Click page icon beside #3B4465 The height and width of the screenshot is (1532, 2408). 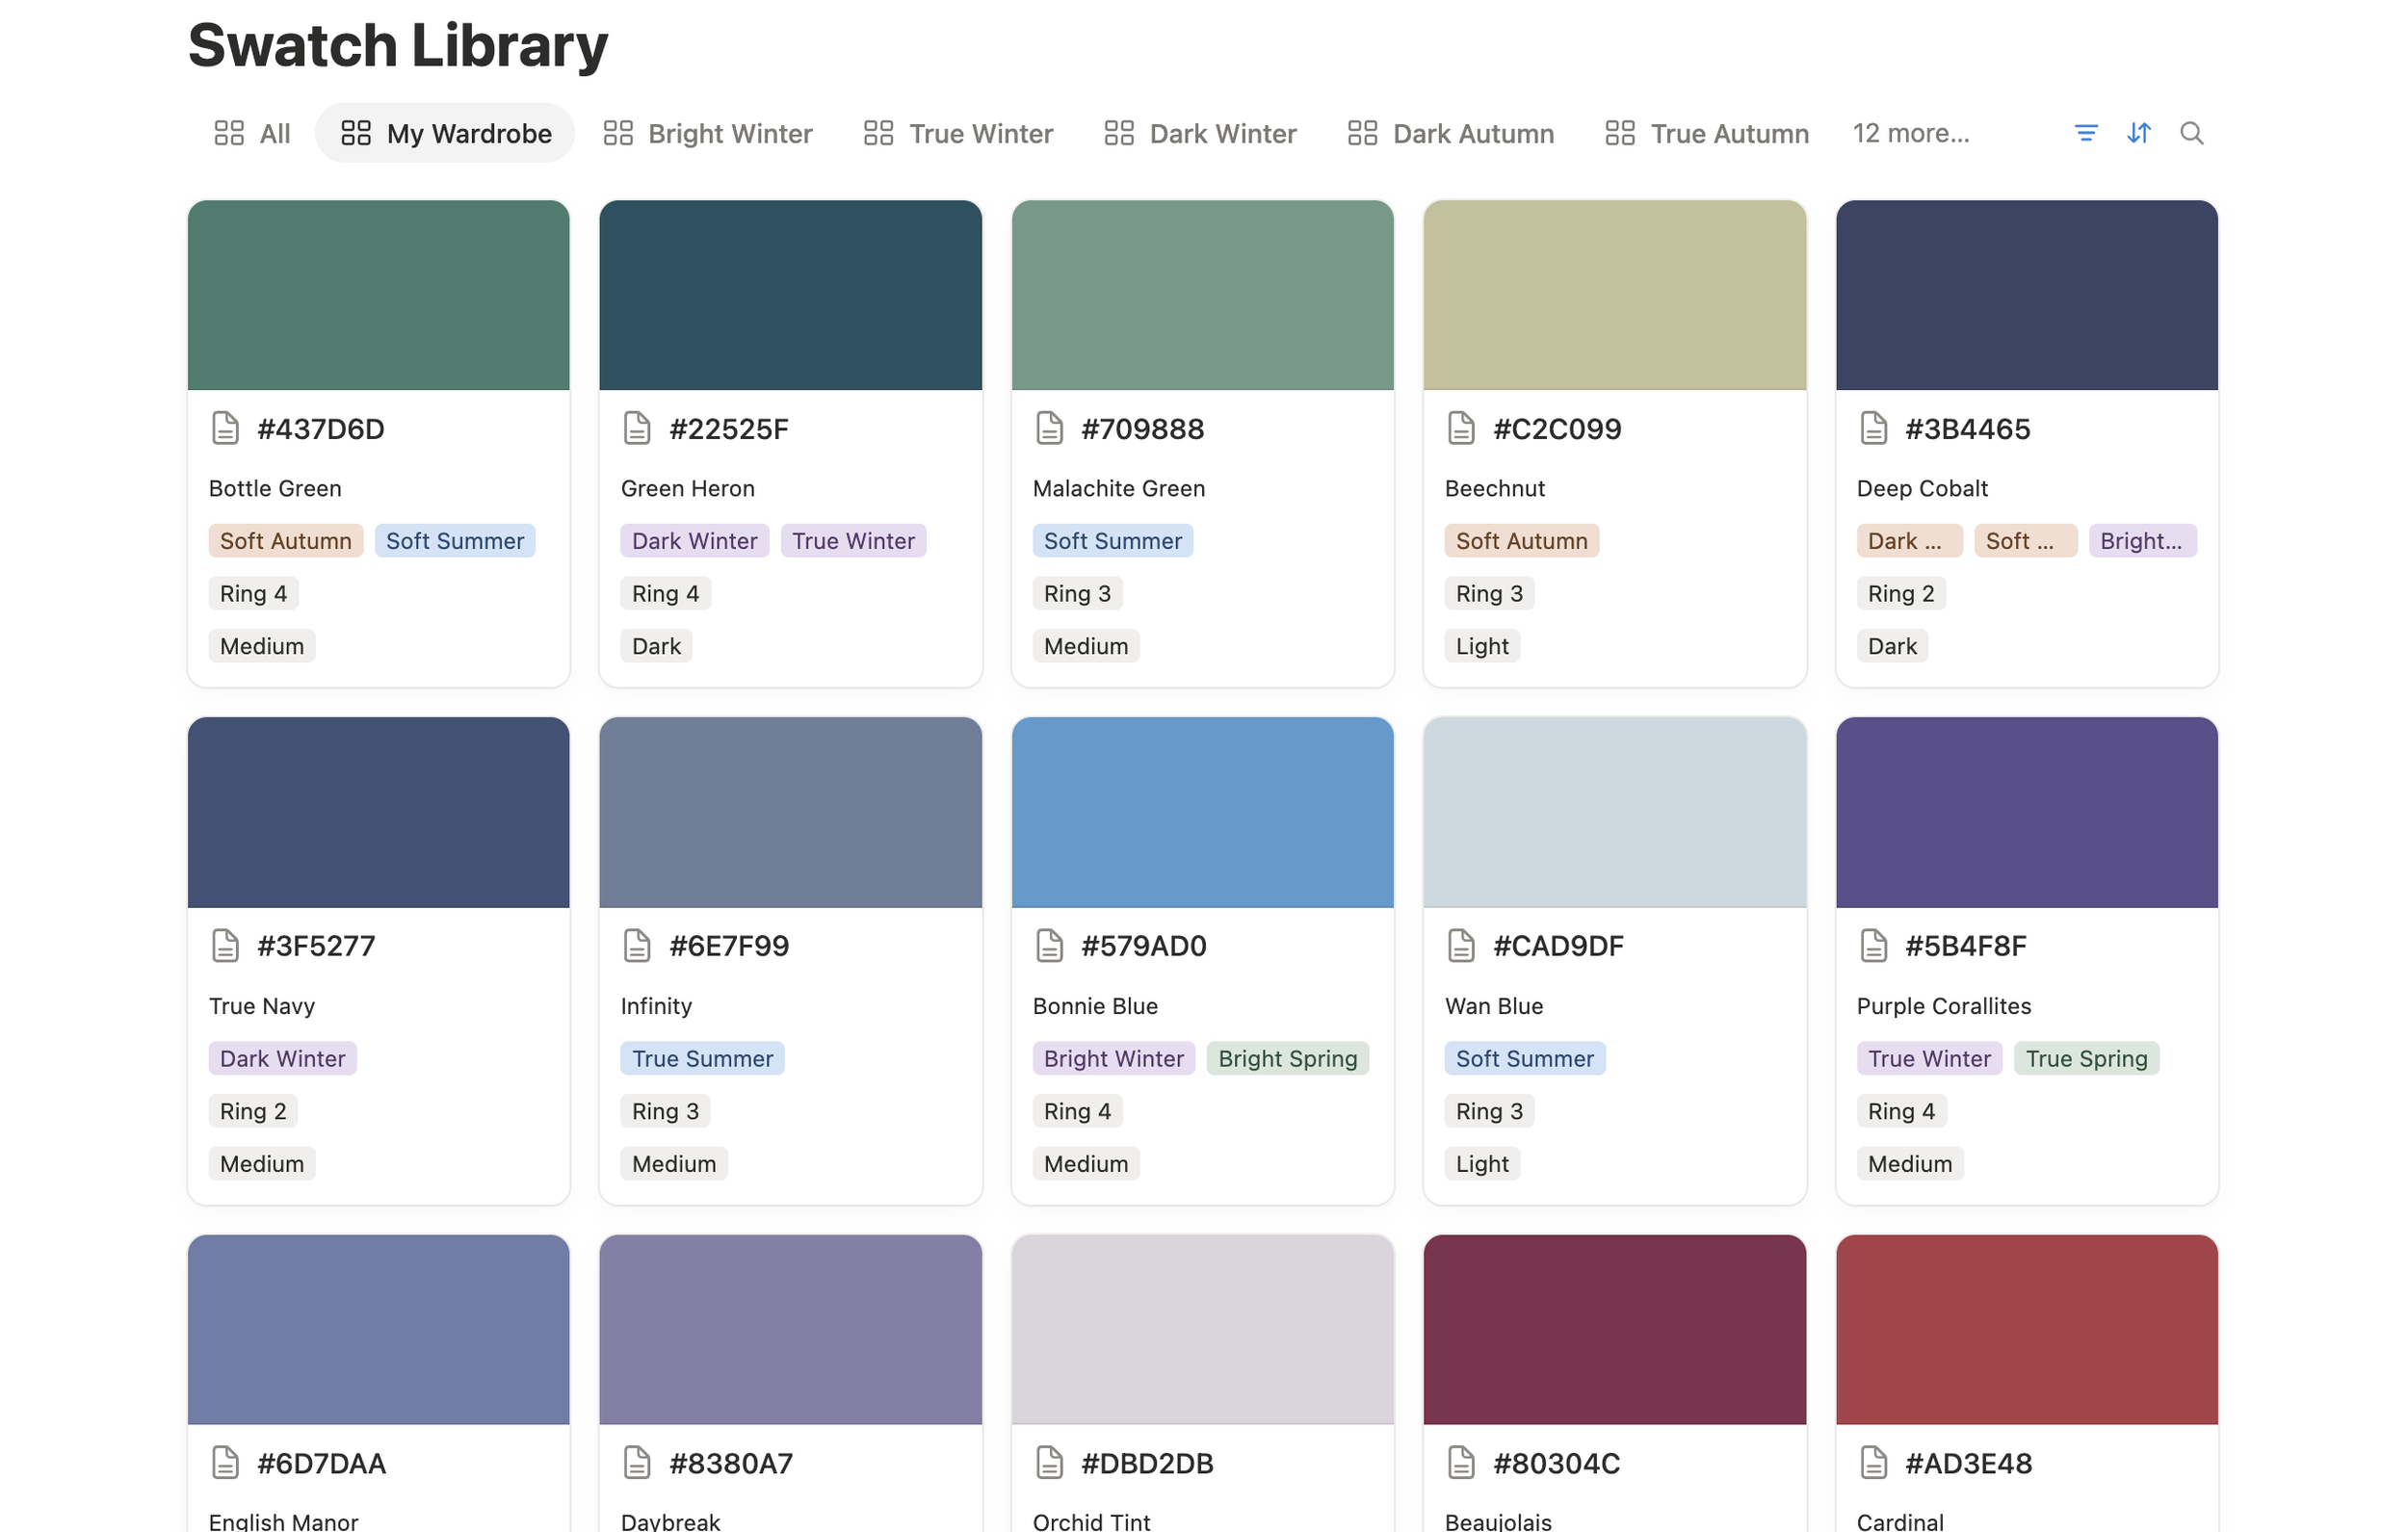pyautogui.click(x=1873, y=428)
